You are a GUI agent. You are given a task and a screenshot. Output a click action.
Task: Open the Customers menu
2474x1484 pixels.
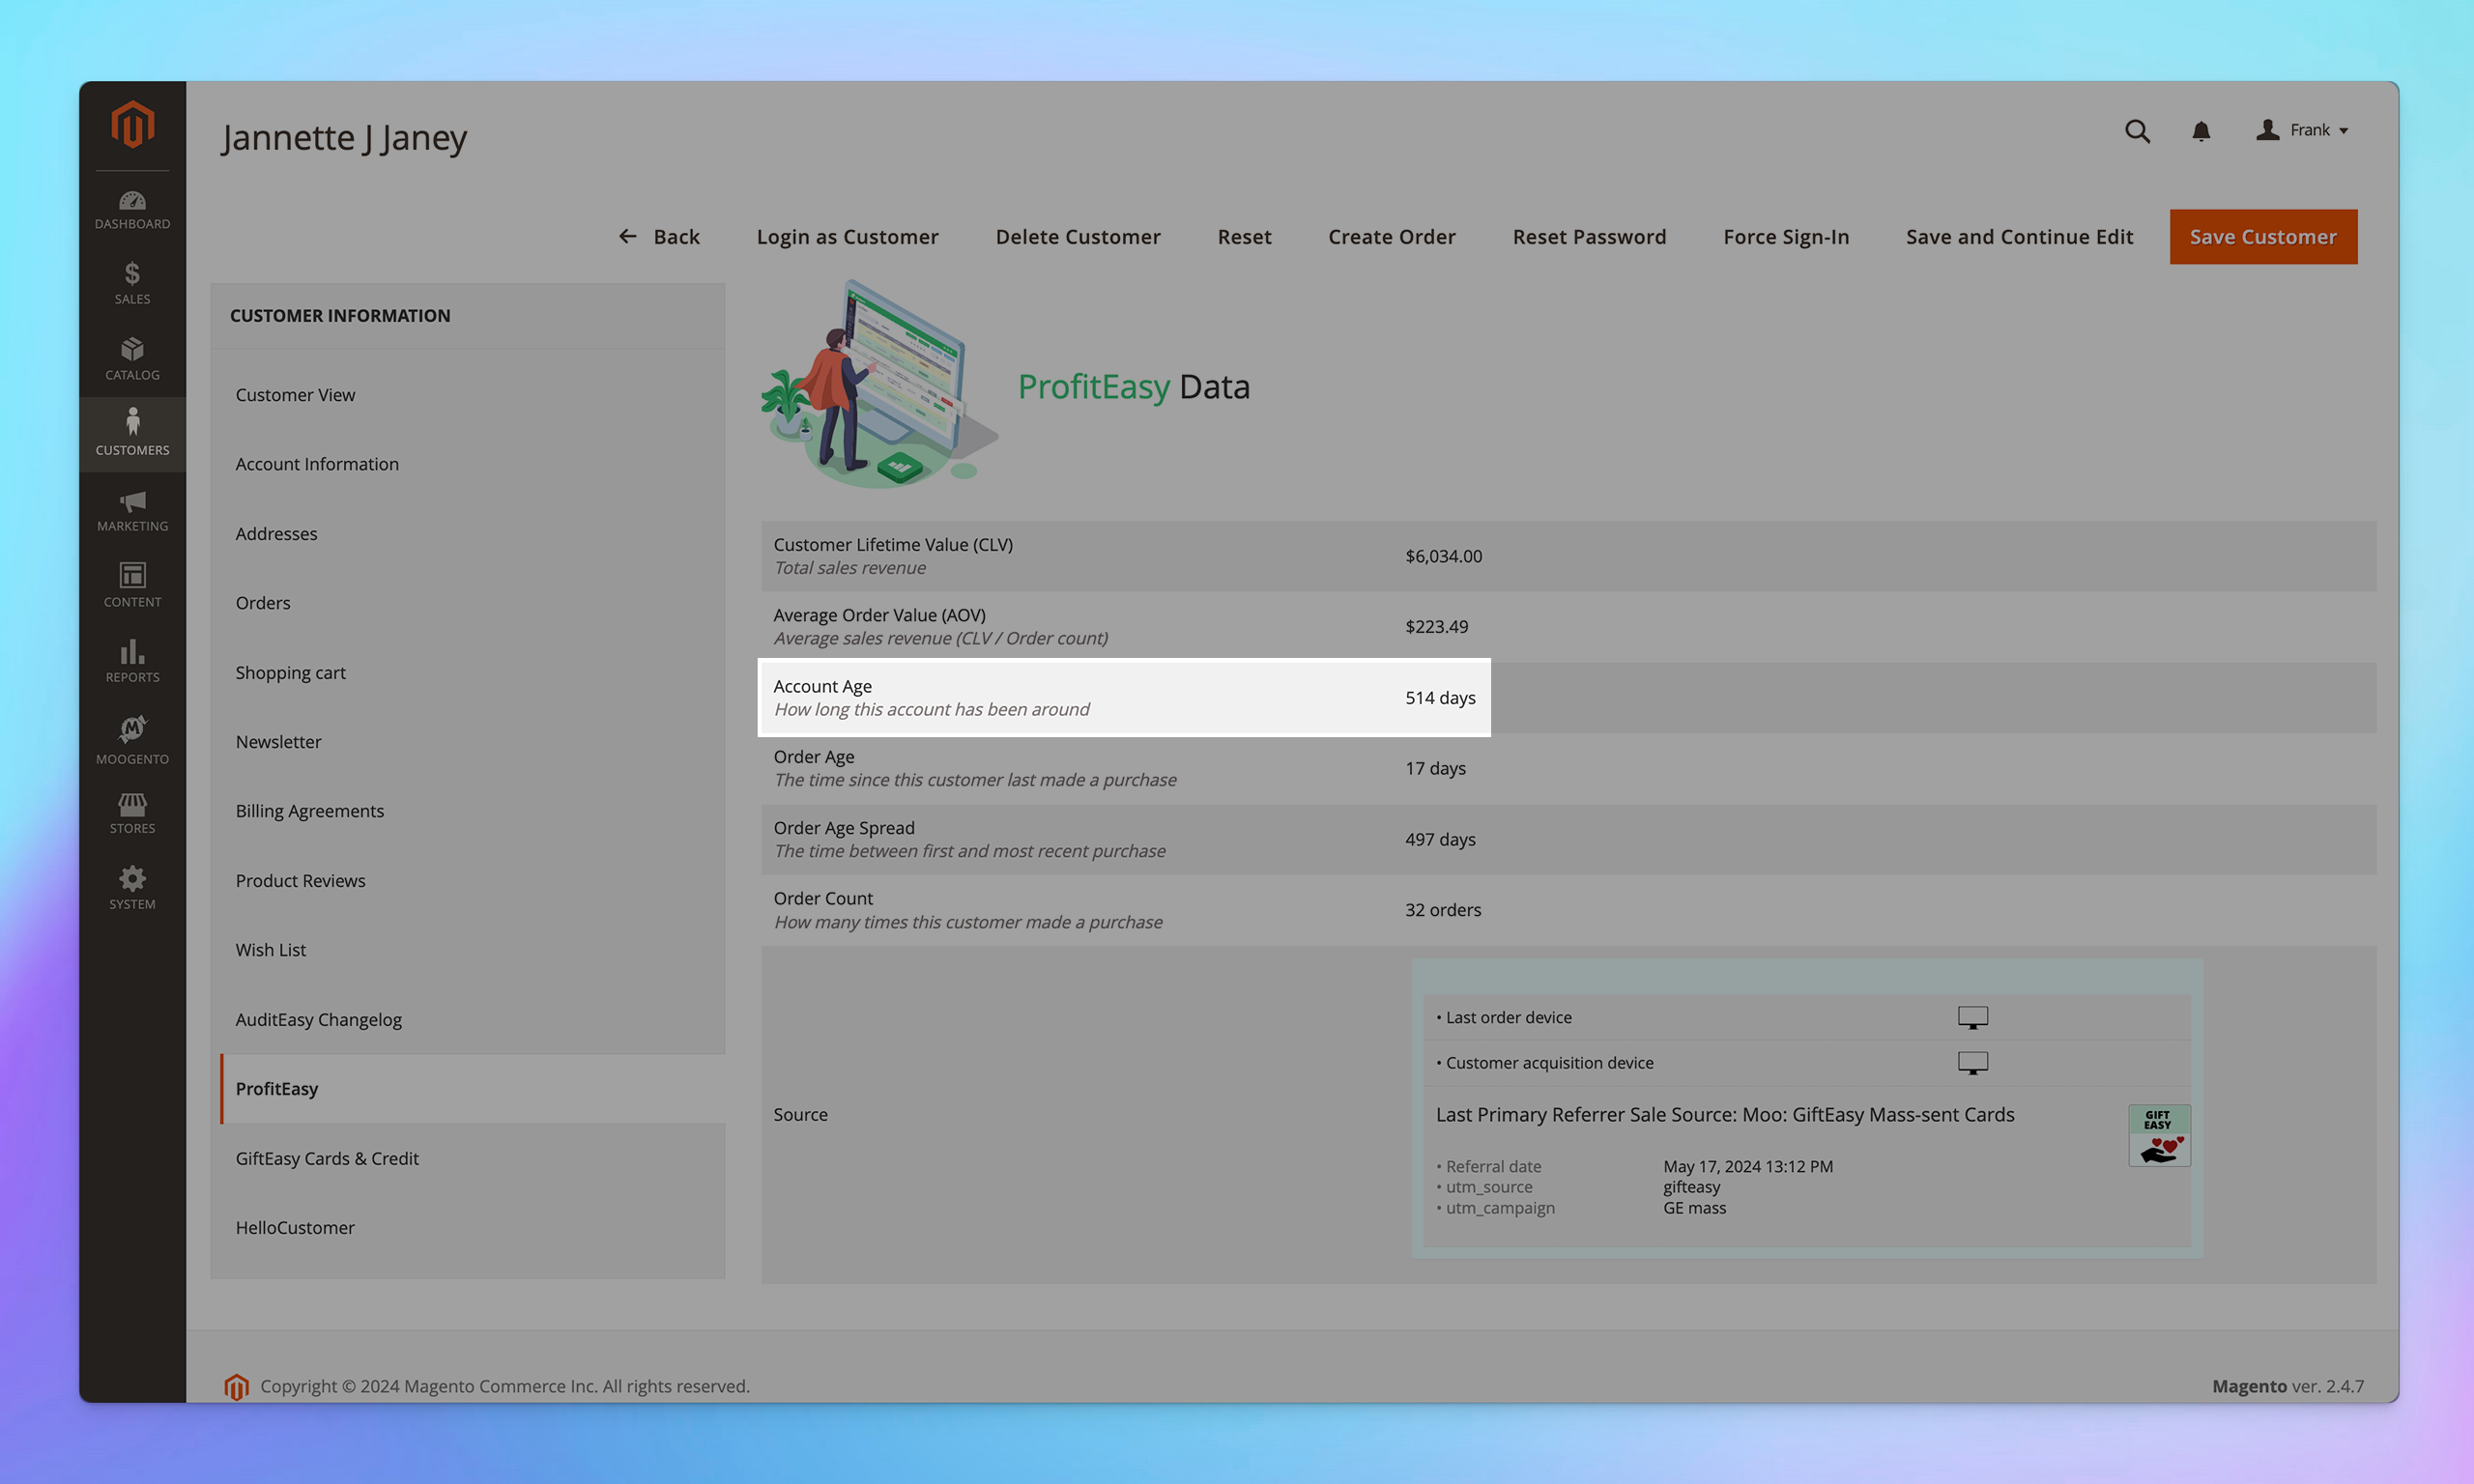tap(132, 434)
